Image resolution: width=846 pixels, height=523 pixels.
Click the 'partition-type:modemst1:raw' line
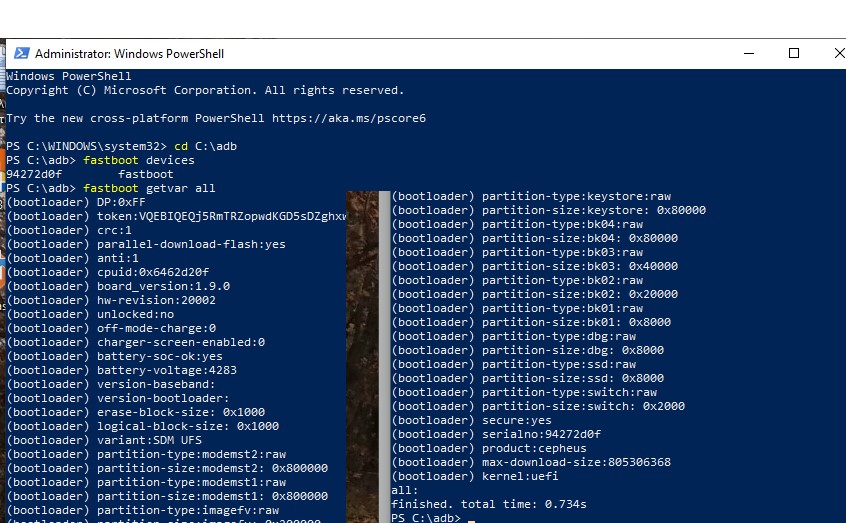tap(146, 483)
